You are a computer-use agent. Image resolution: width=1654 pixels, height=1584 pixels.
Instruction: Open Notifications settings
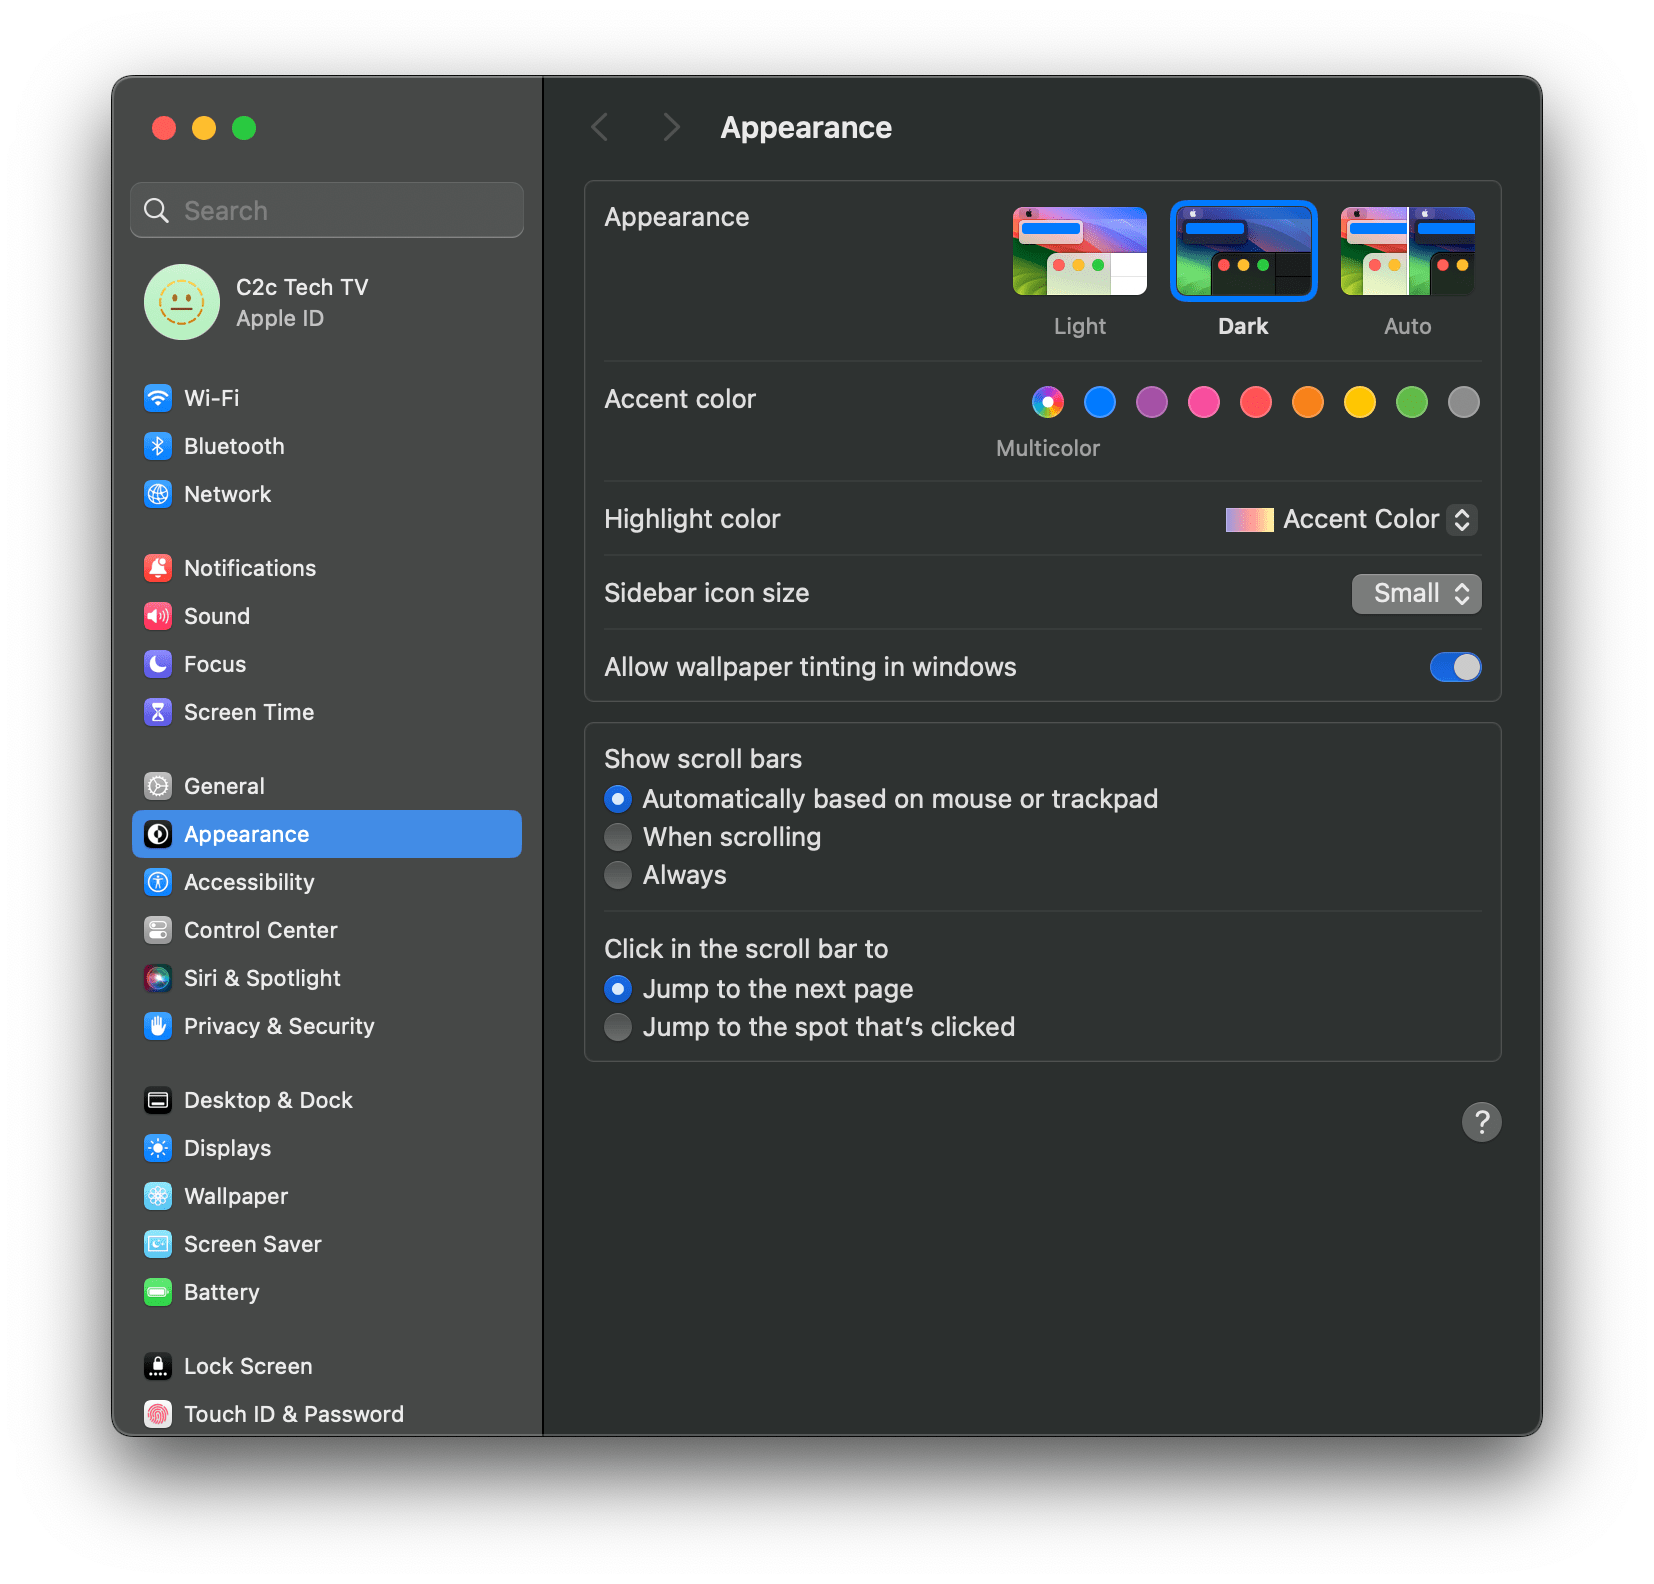[249, 567]
